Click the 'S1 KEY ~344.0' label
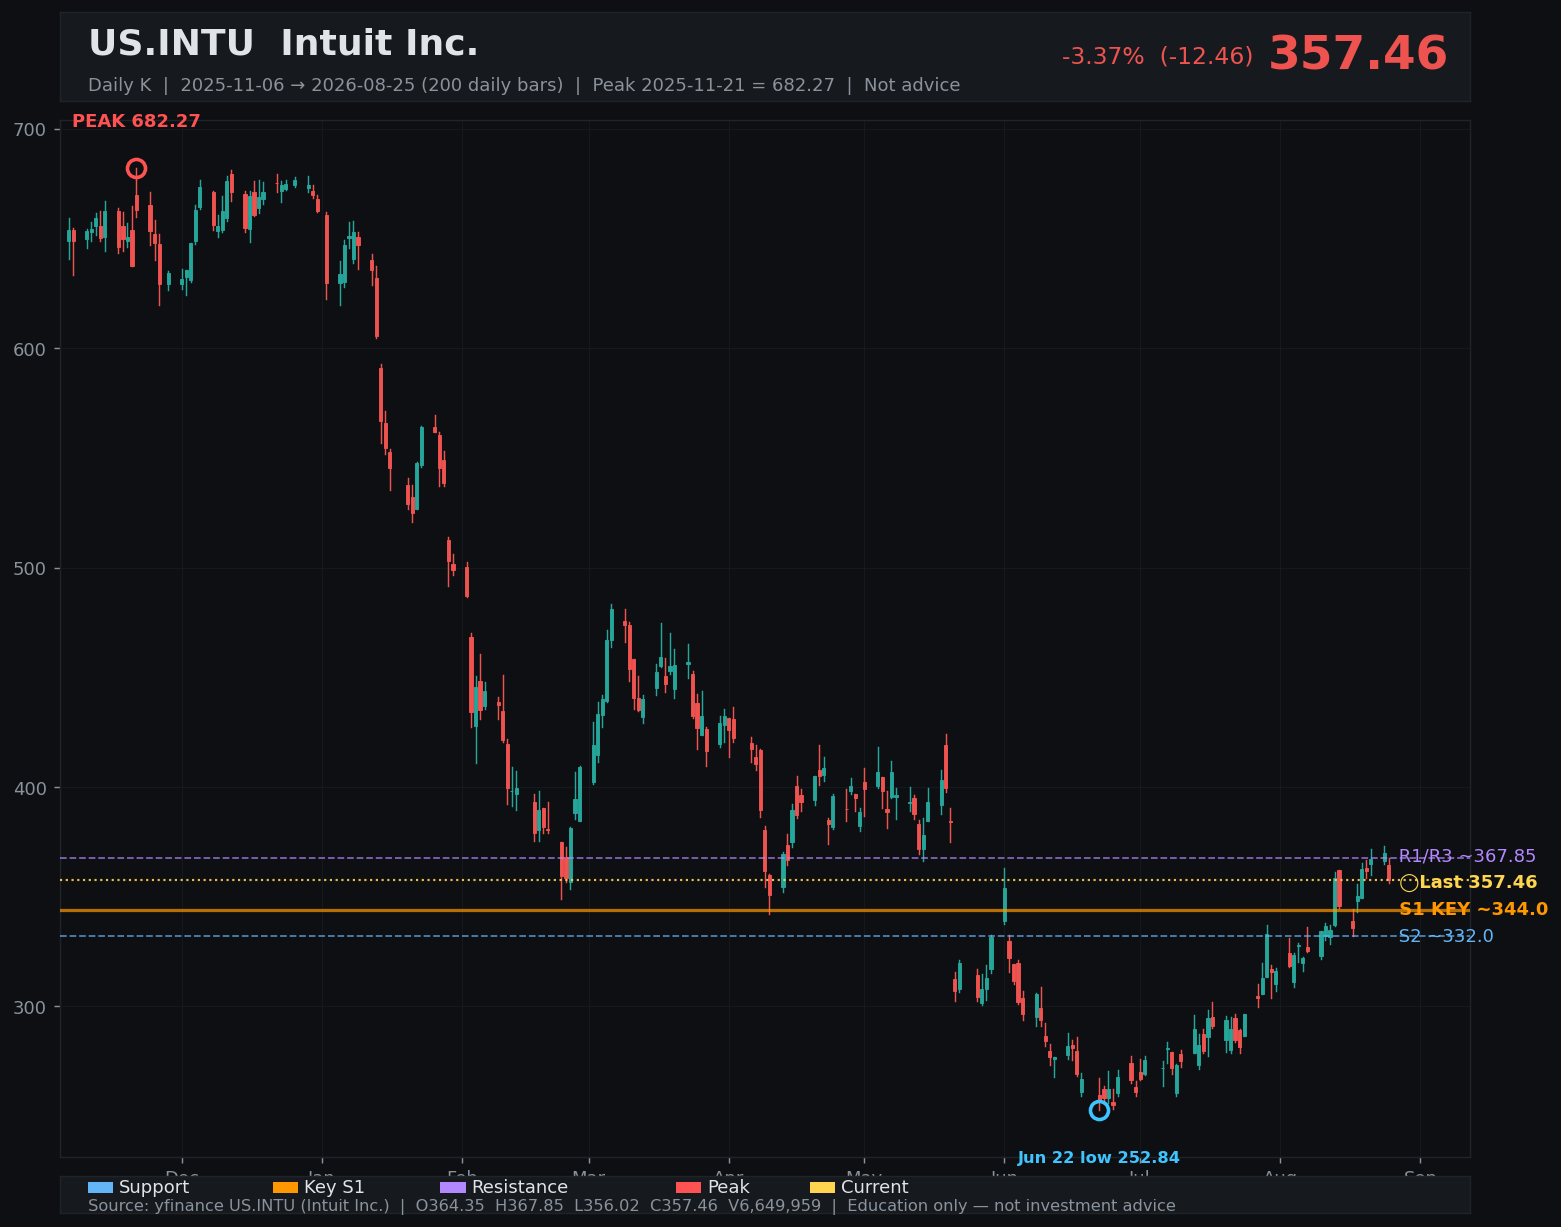 click(x=1473, y=909)
